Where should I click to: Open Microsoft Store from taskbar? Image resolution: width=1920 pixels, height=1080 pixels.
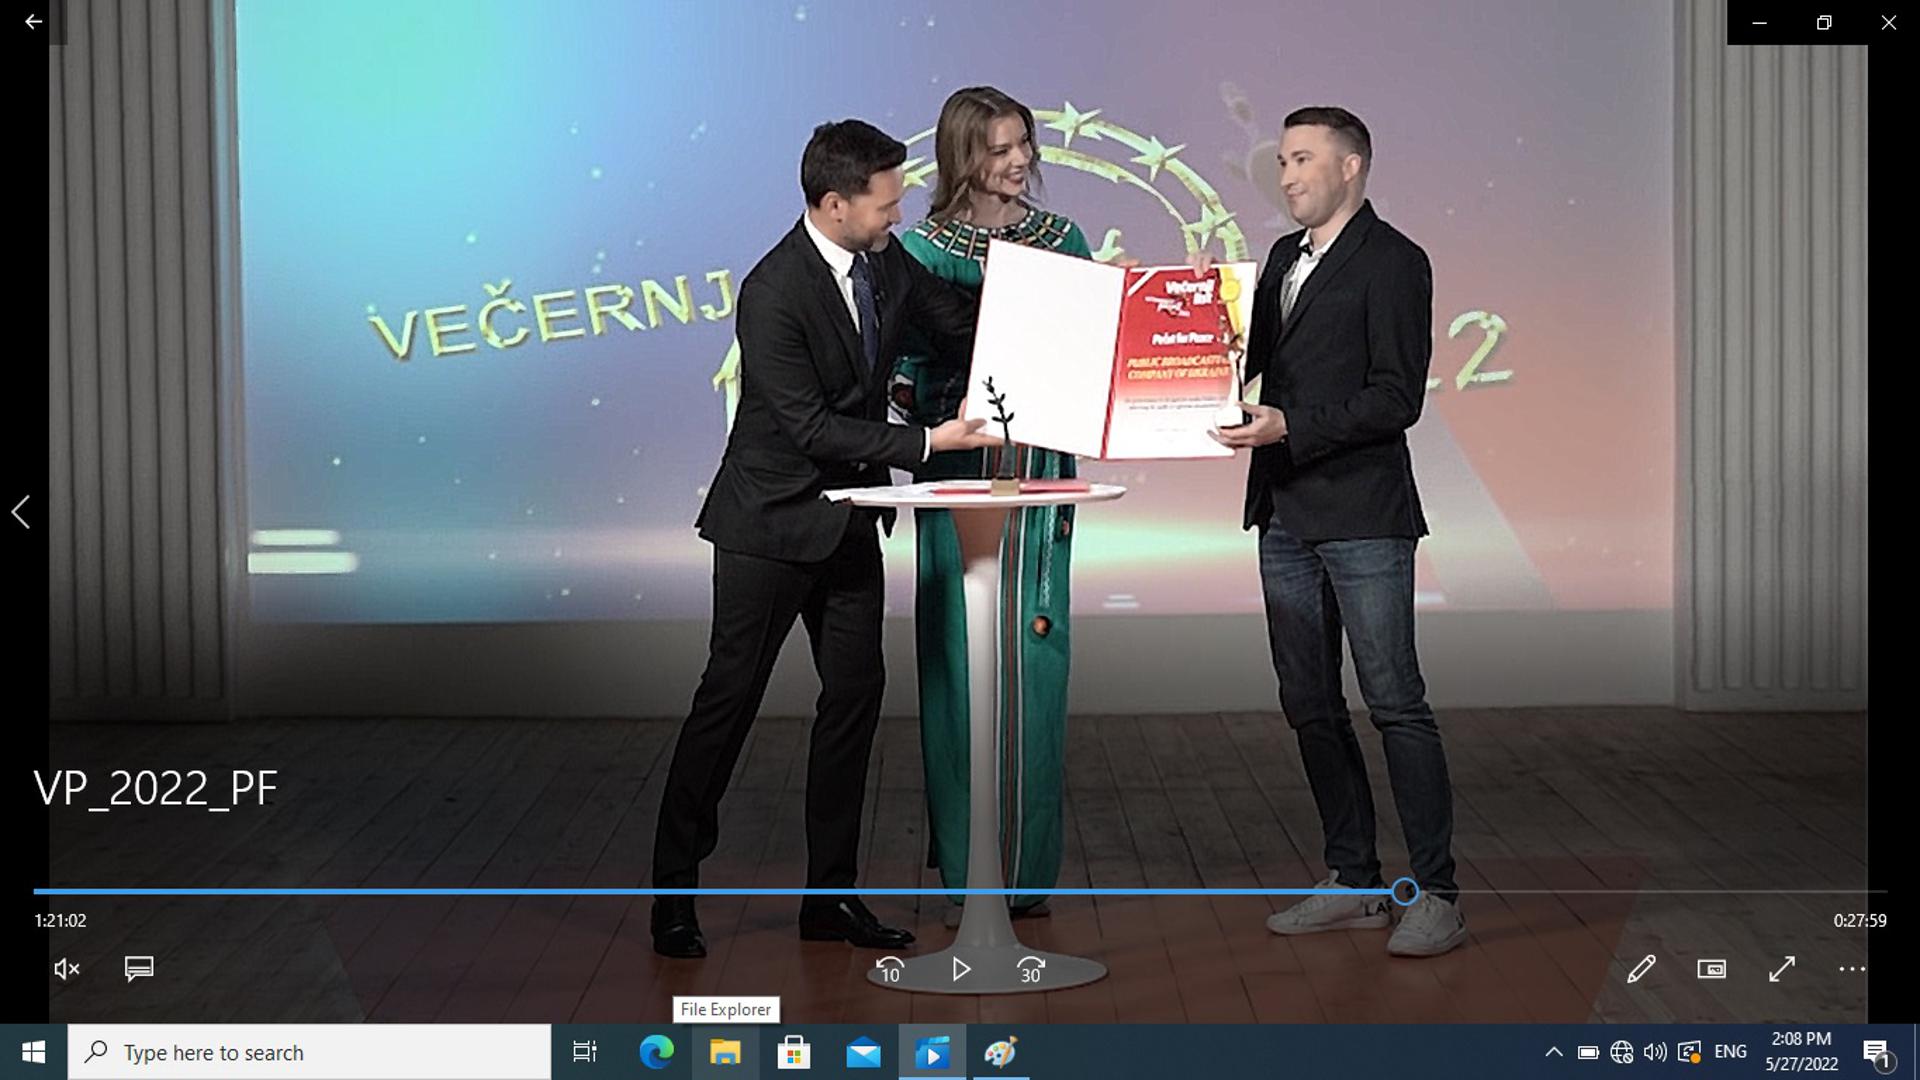click(x=794, y=1052)
